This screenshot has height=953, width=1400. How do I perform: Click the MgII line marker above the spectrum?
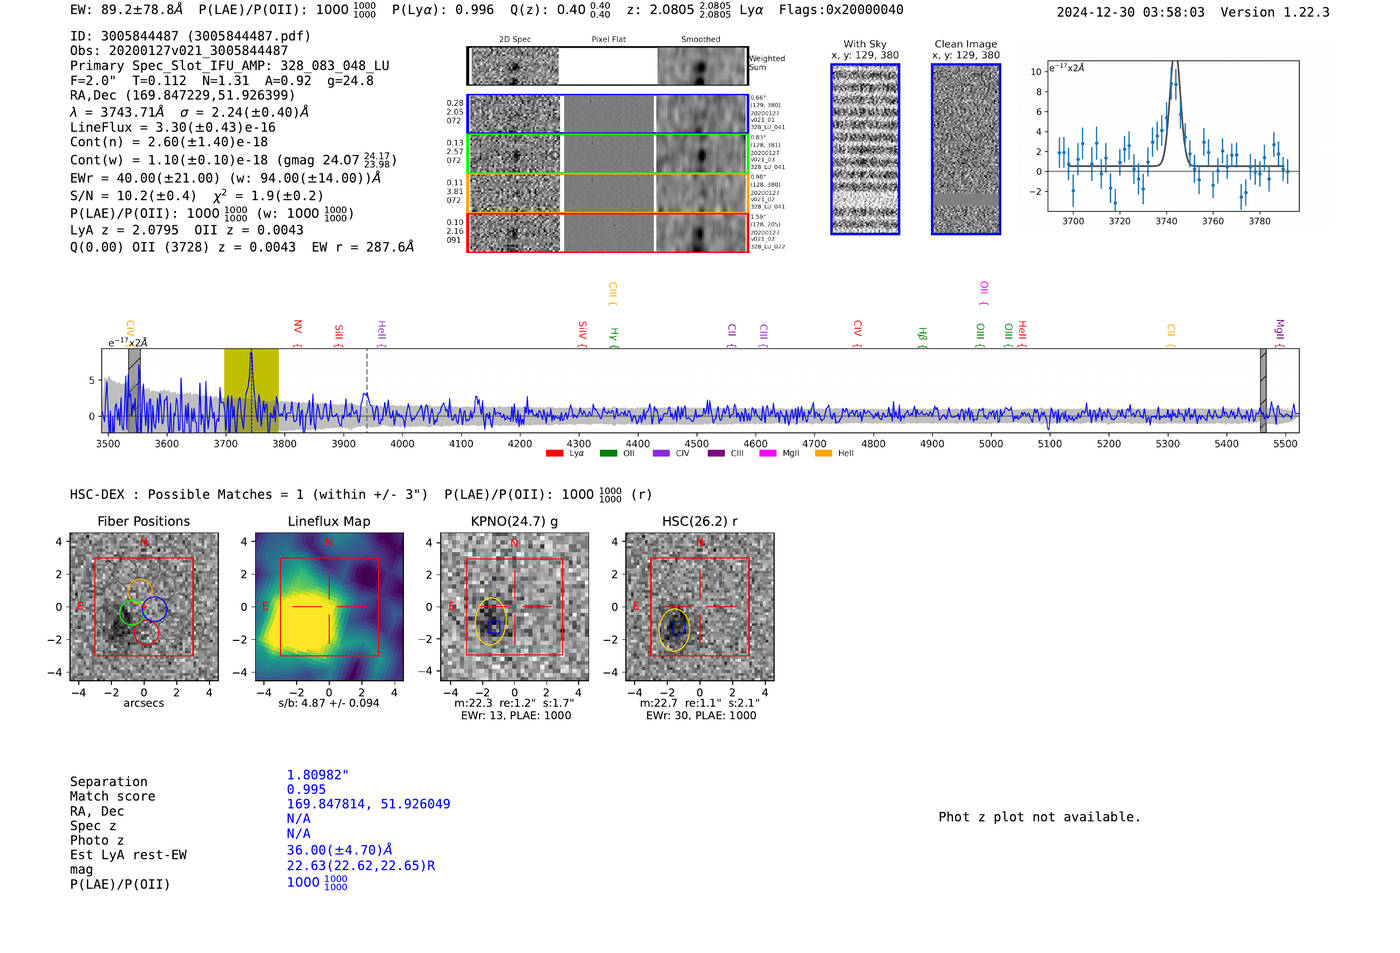[1279, 331]
